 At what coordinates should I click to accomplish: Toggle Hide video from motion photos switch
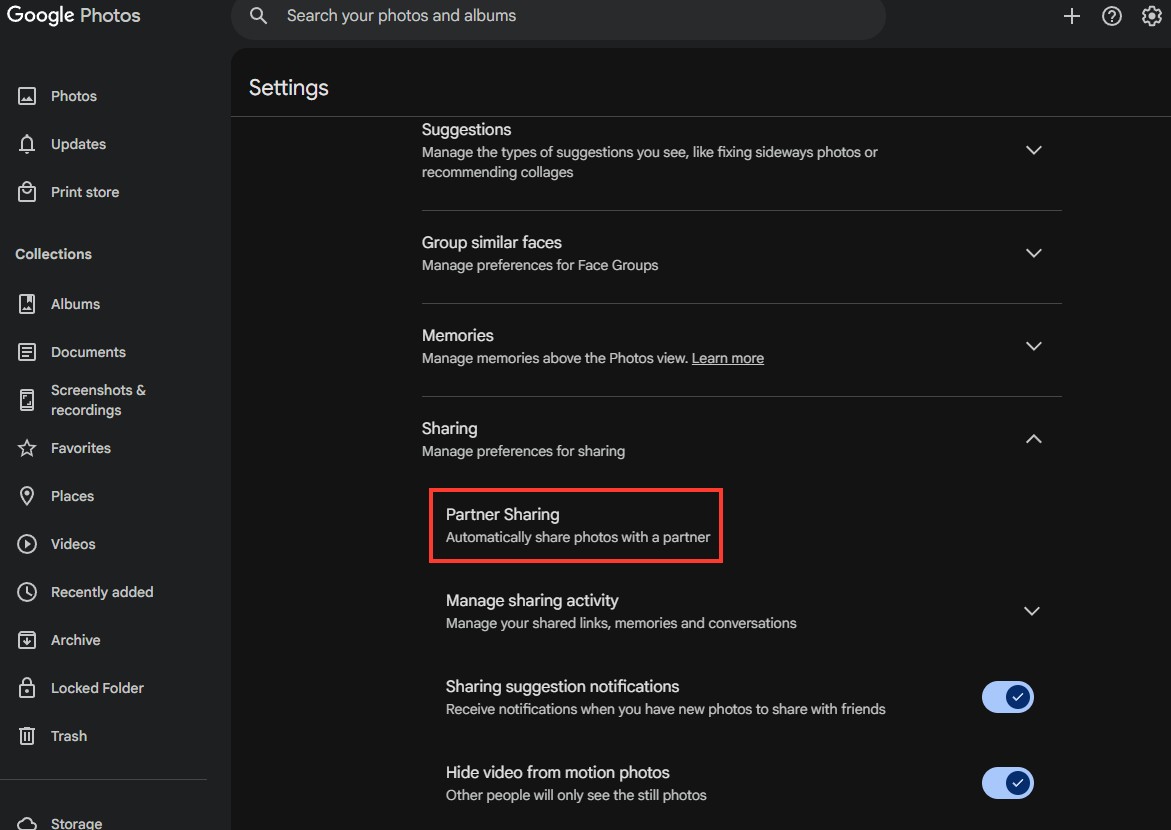tap(1007, 783)
